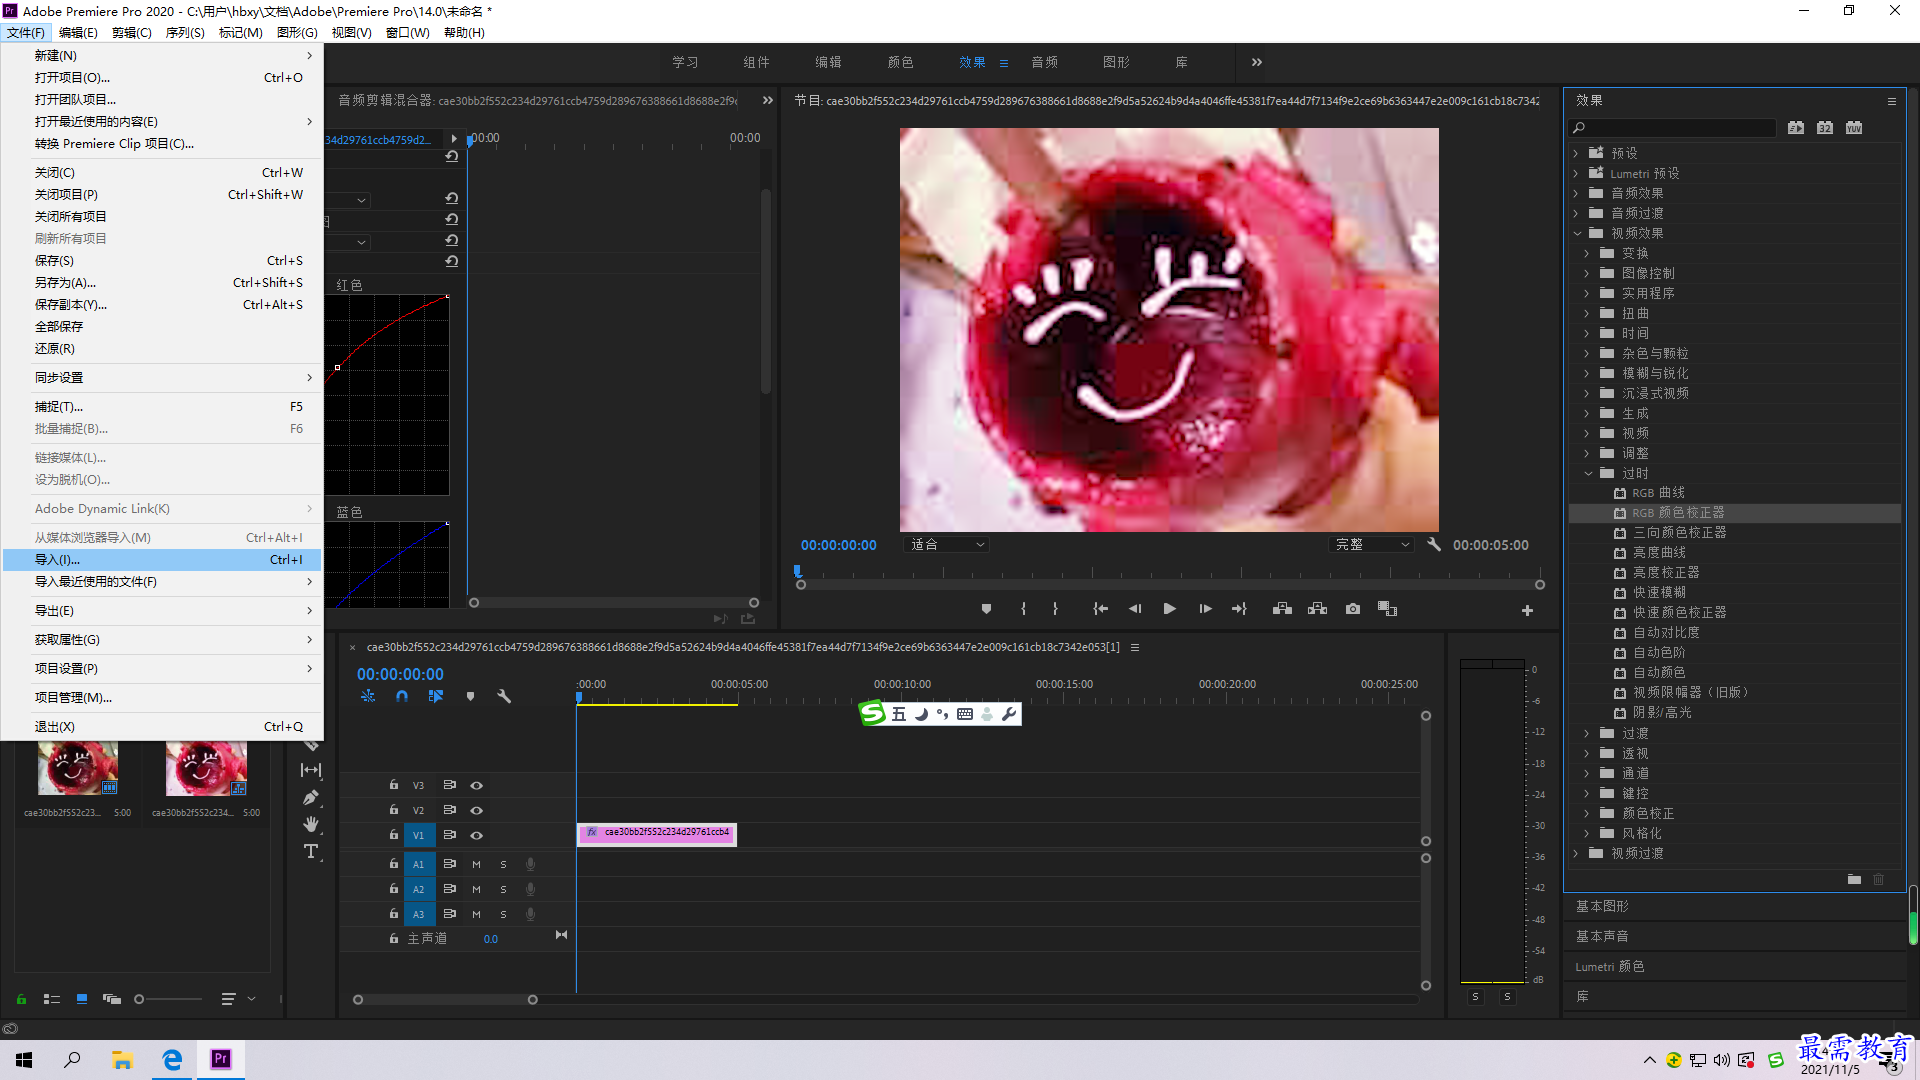Select the RGB 曲线 effect
Image resolution: width=1920 pixels, height=1080 pixels.
pos(1658,493)
